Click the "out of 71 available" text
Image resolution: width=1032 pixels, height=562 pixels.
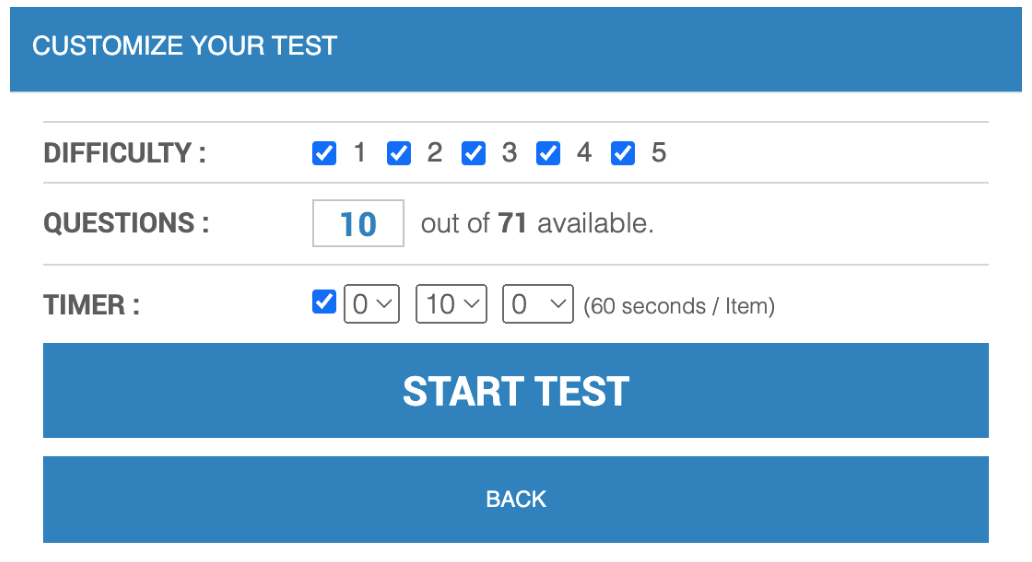tap(537, 224)
